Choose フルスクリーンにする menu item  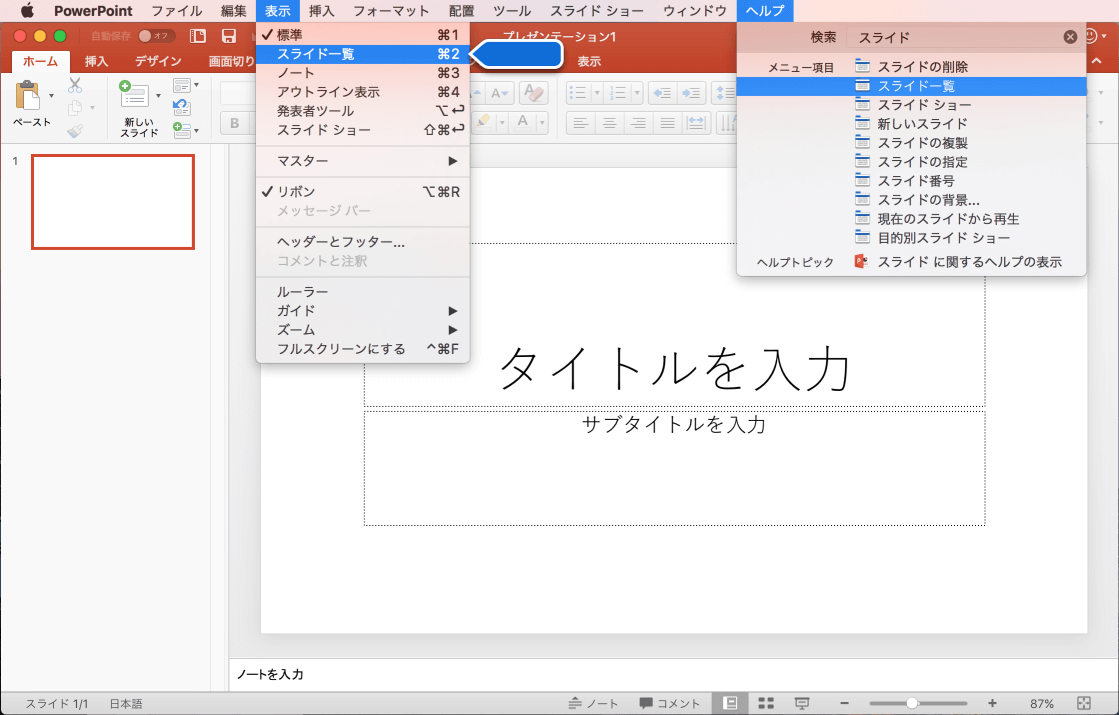pyautogui.click(x=363, y=348)
